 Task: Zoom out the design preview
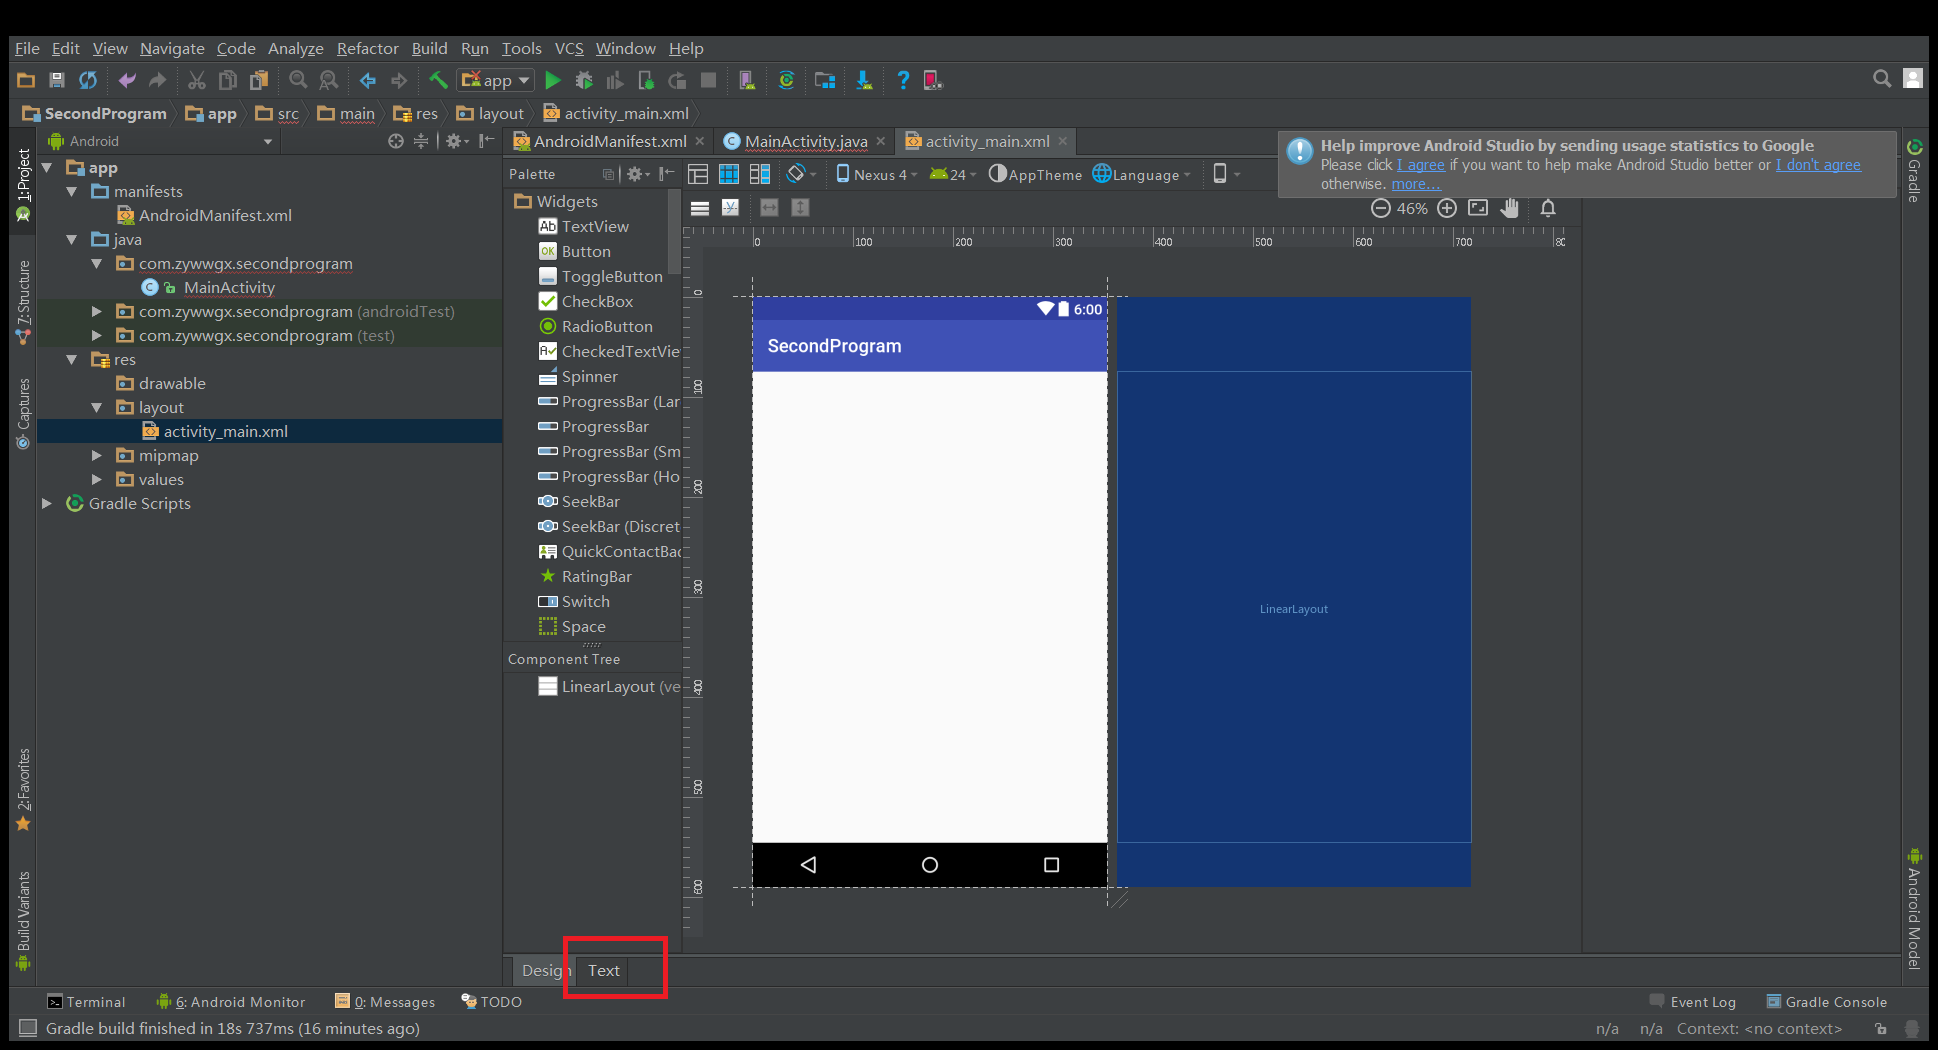(1380, 208)
